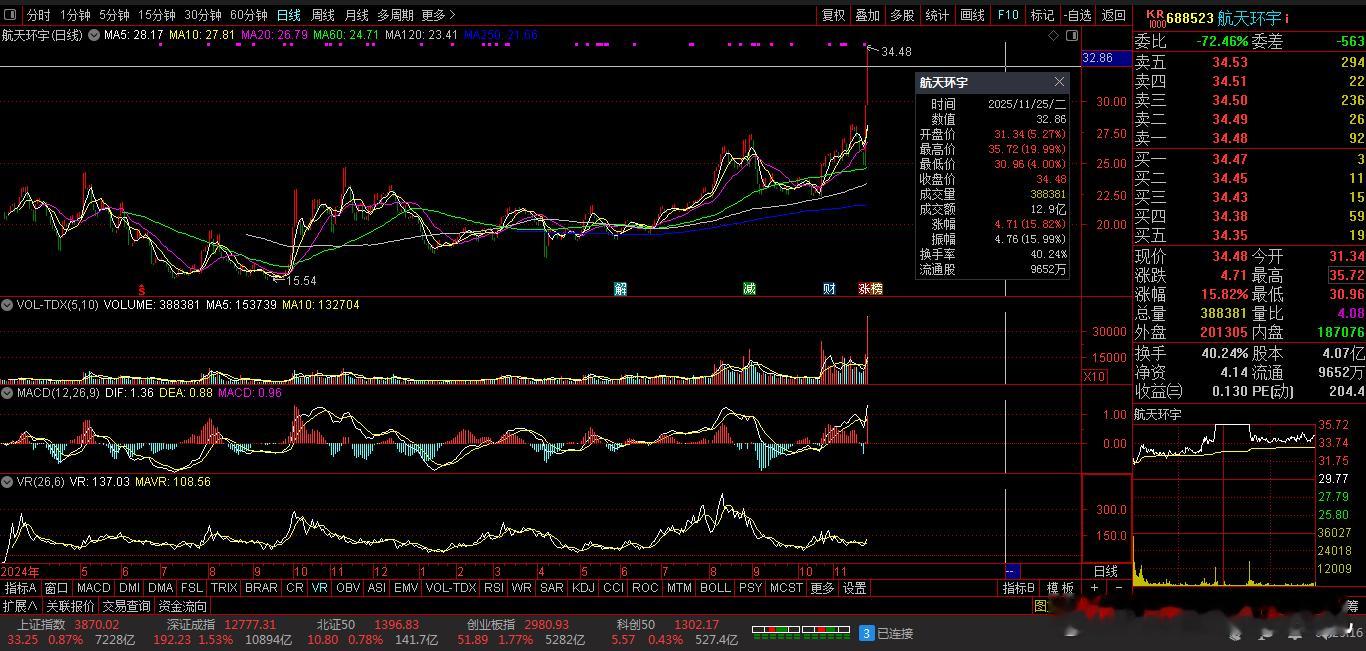Select the VR indicator tab

point(319,588)
